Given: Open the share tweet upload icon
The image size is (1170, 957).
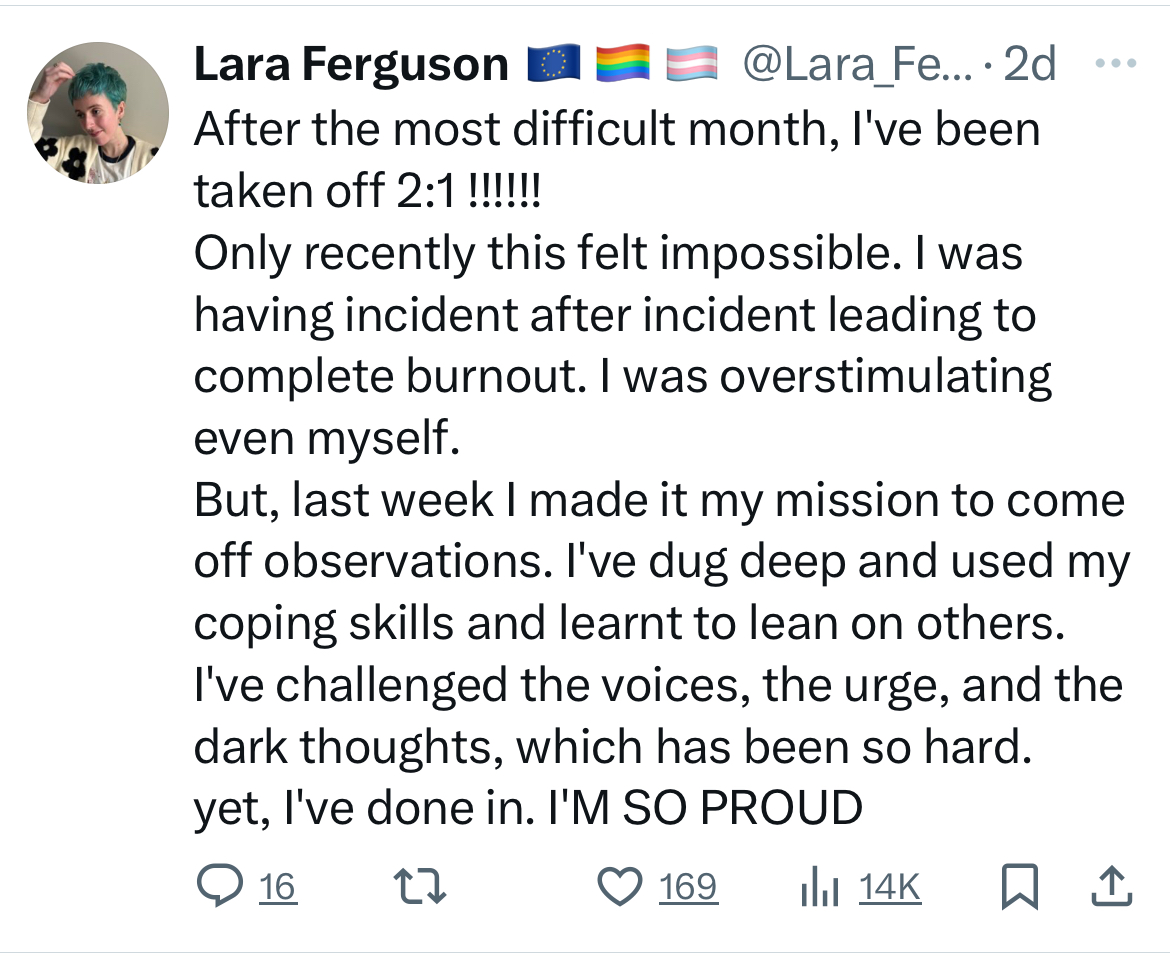Looking at the screenshot, I should pyautogui.click(x=1112, y=885).
